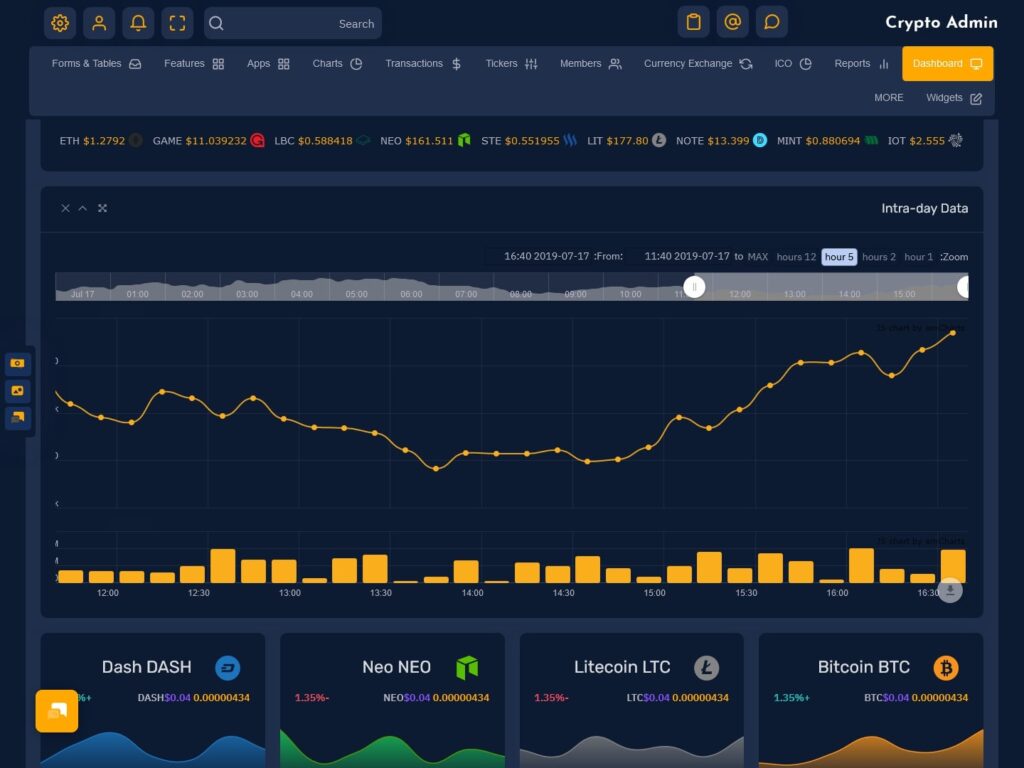Open the notifications bell icon
The image size is (1024, 768).
(137, 22)
